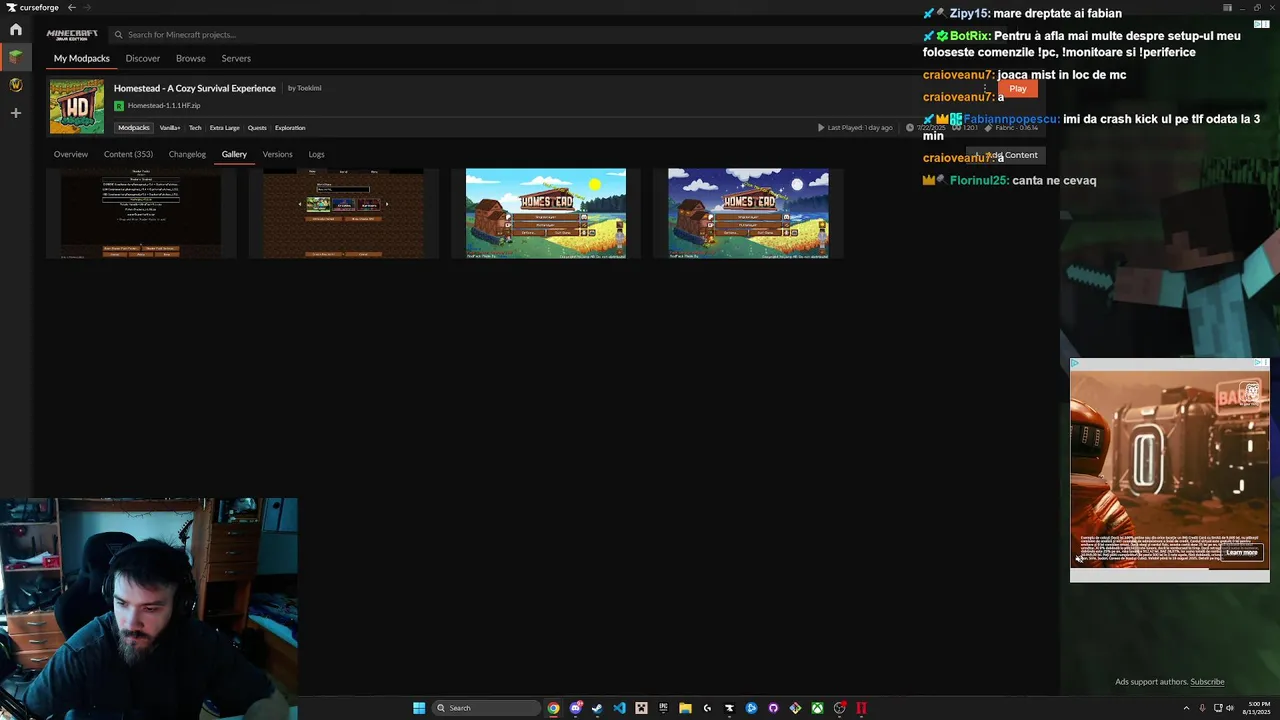Add a new game with plus icon
The height and width of the screenshot is (720, 1280).
coord(16,113)
